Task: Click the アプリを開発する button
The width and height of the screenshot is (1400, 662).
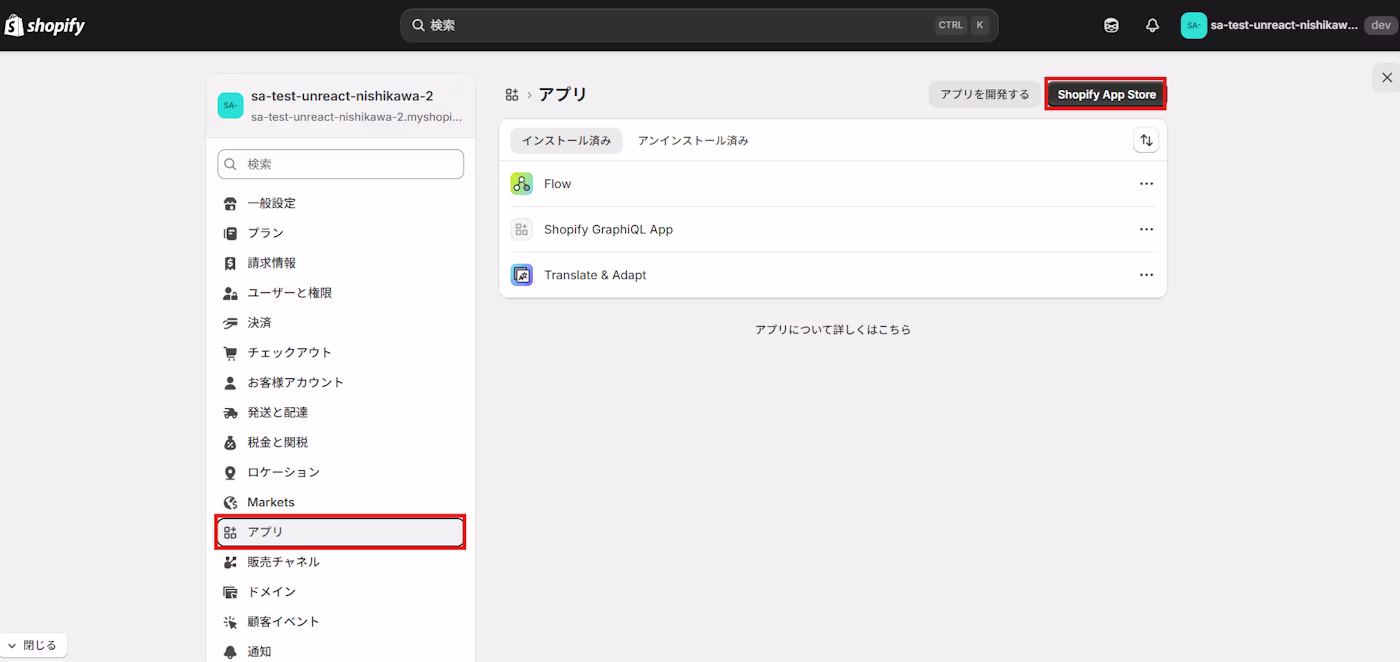Action: point(984,93)
